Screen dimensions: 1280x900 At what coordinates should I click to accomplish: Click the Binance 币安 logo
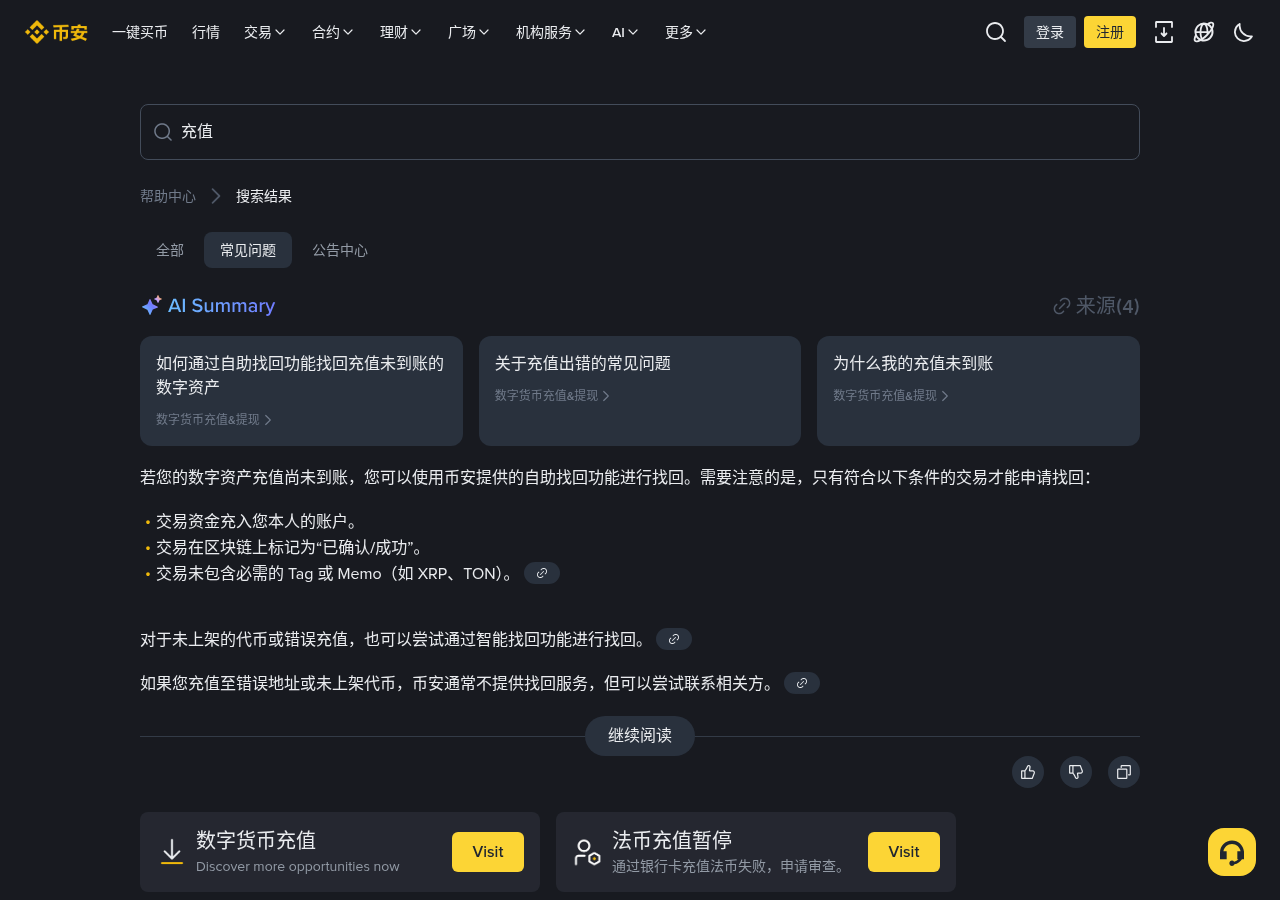point(56,32)
